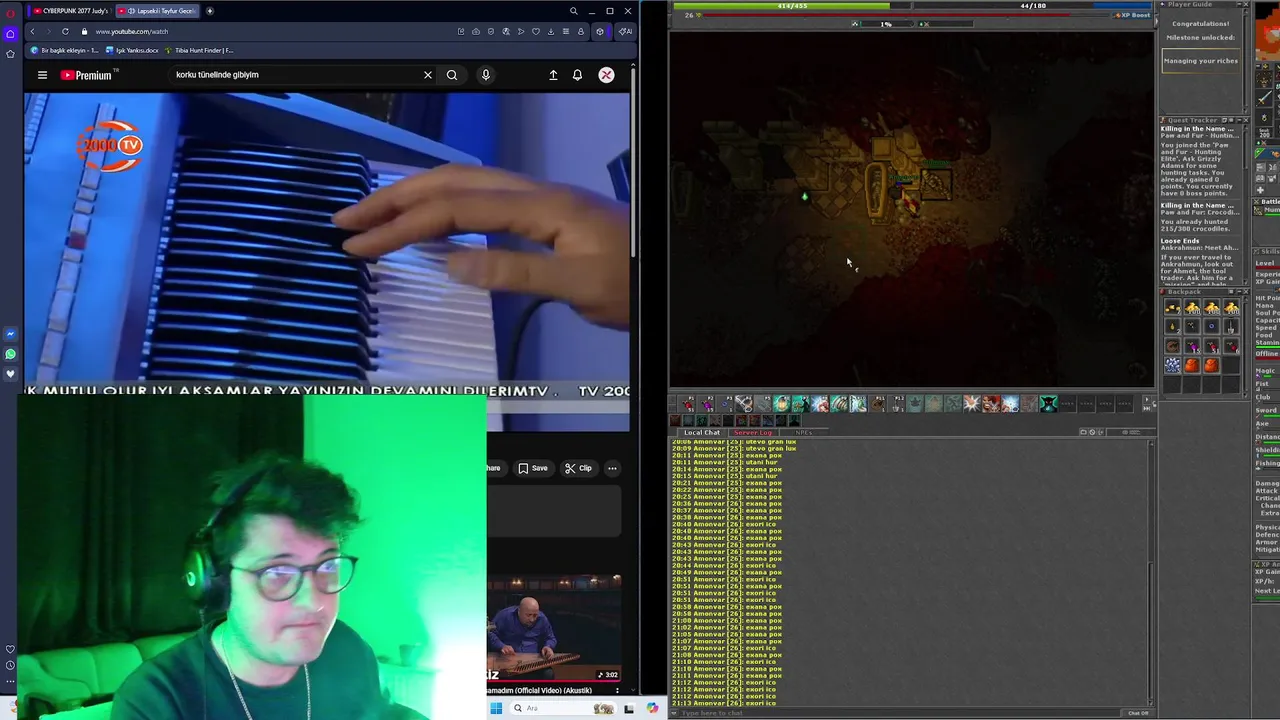Viewport: 1280px width, 720px height.
Task: Click the YouTube search input field
Action: (295, 75)
